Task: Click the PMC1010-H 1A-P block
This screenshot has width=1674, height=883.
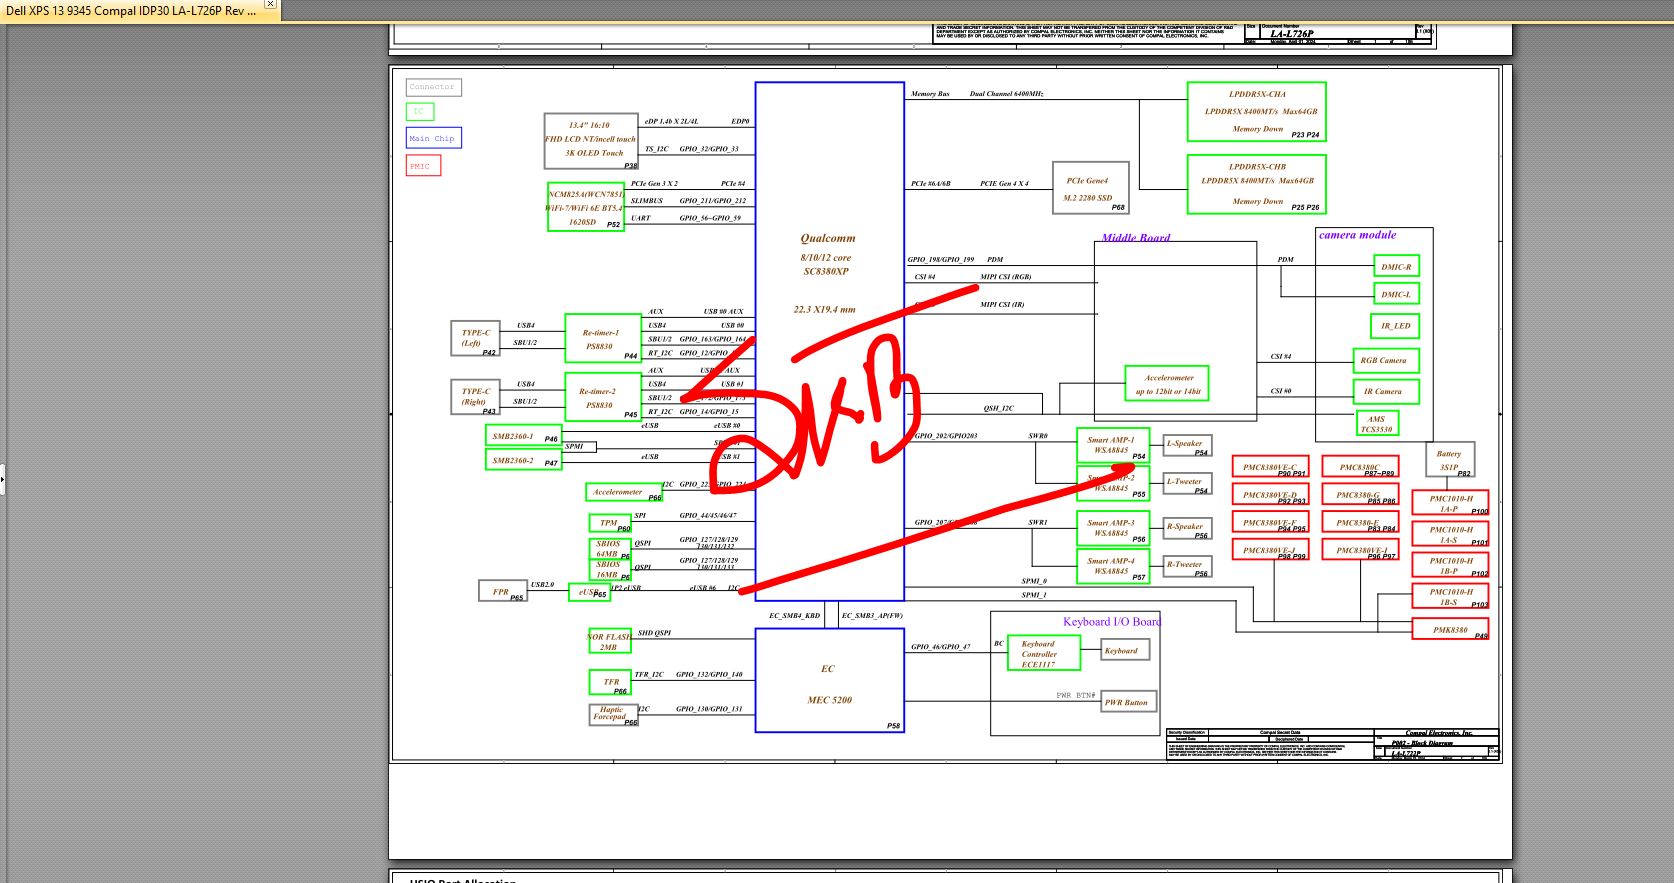Action: (1450, 503)
